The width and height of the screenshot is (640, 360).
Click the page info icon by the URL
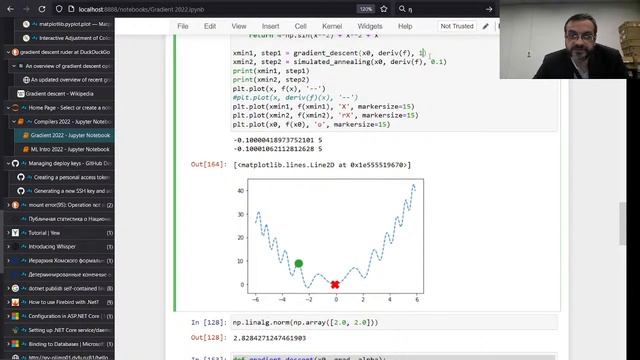click(71, 9)
